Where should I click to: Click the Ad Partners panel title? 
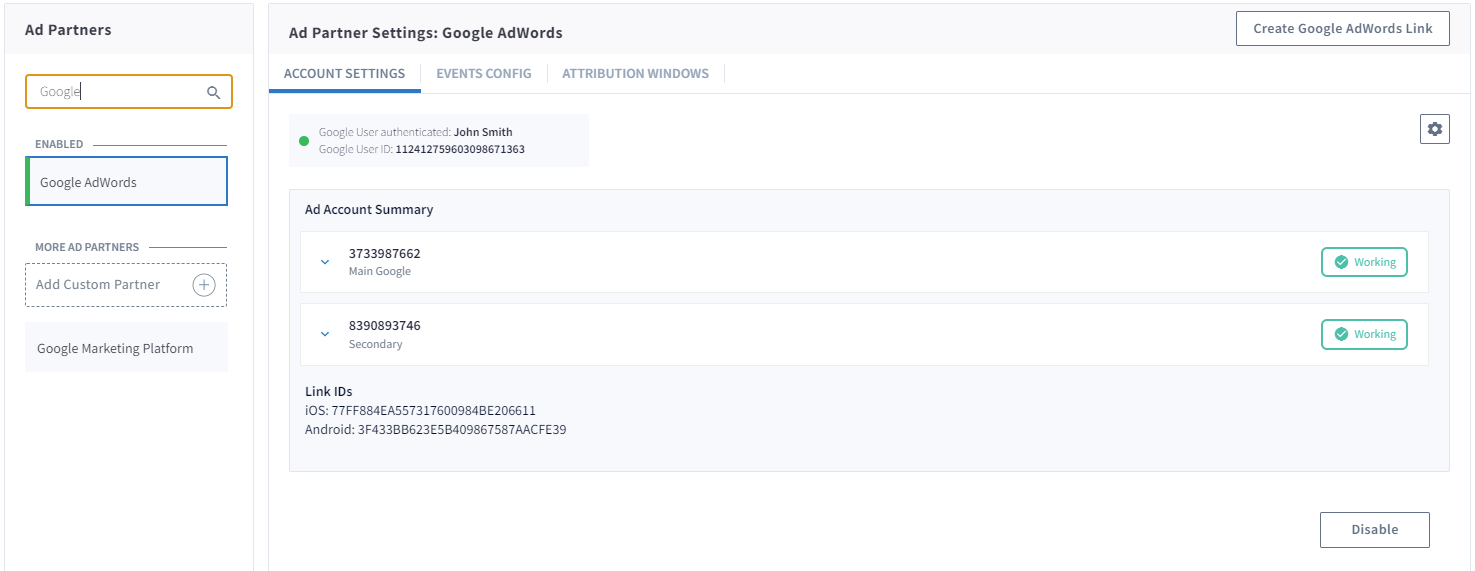(x=68, y=30)
